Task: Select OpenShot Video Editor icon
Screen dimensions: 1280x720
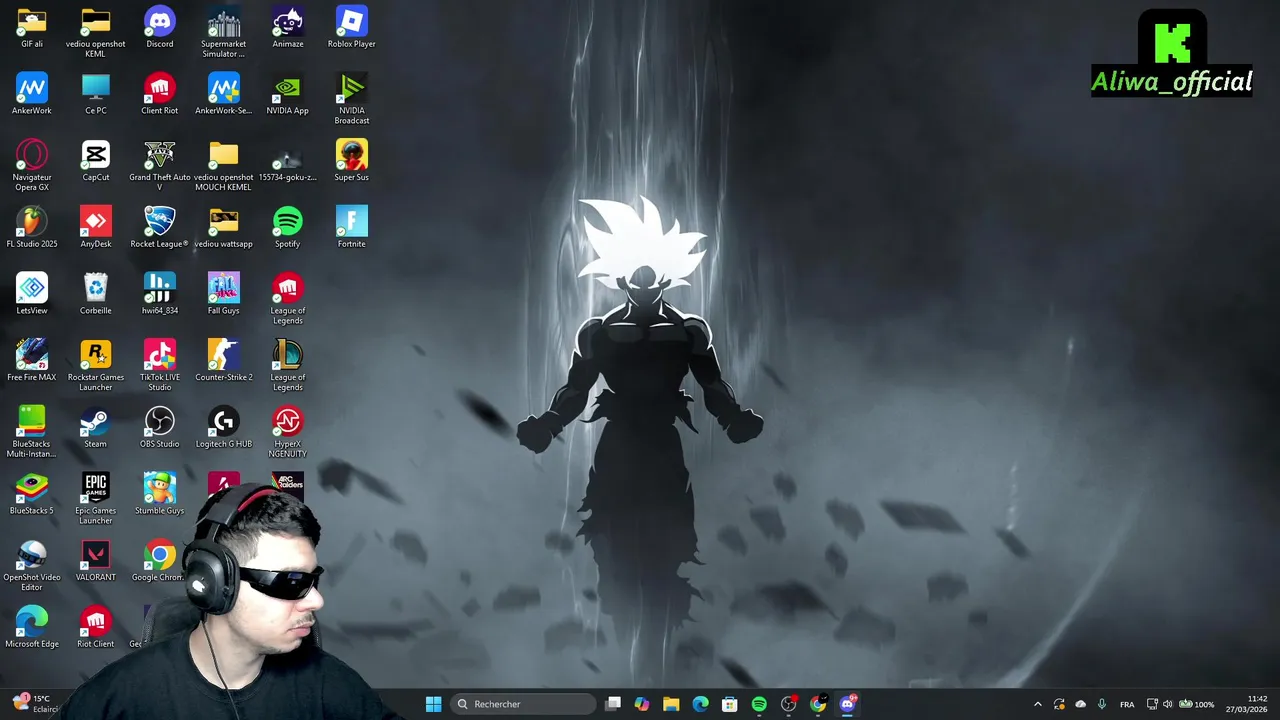Action: pyautogui.click(x=32, y=566)
